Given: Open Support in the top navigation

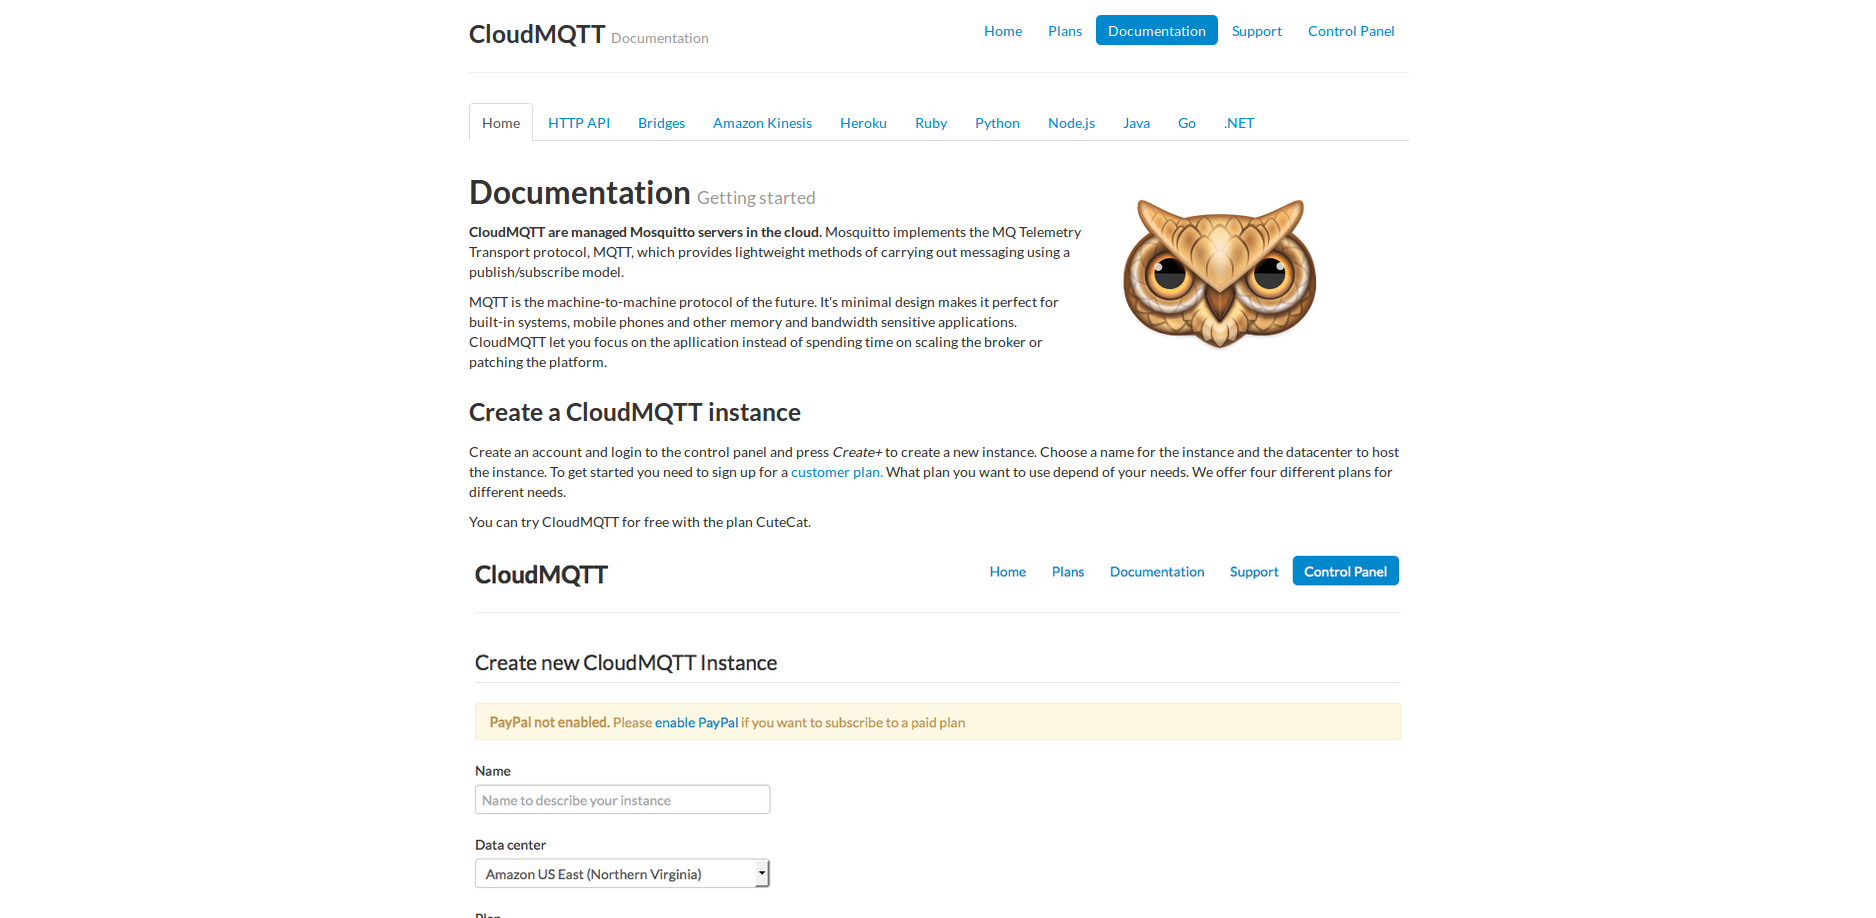Looking at the screenshot, I should (1257, 31).
